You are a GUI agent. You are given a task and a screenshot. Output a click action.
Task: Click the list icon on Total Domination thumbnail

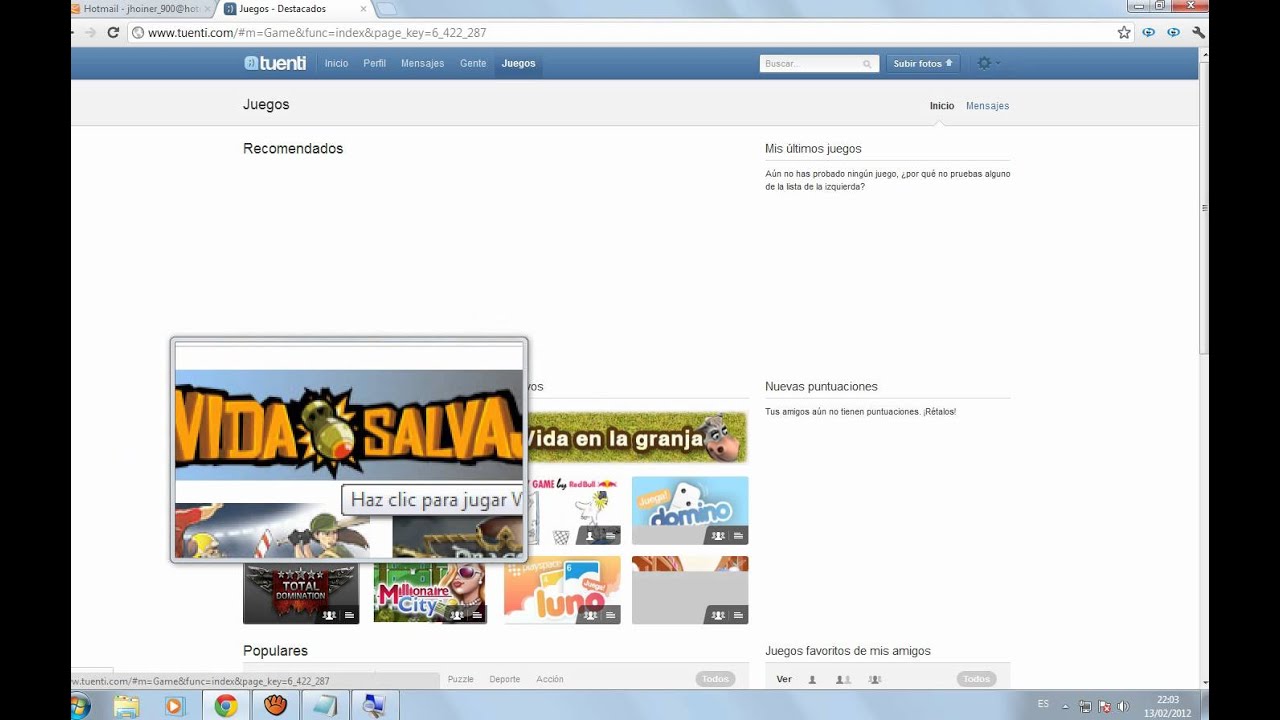[x=349, y=616]
